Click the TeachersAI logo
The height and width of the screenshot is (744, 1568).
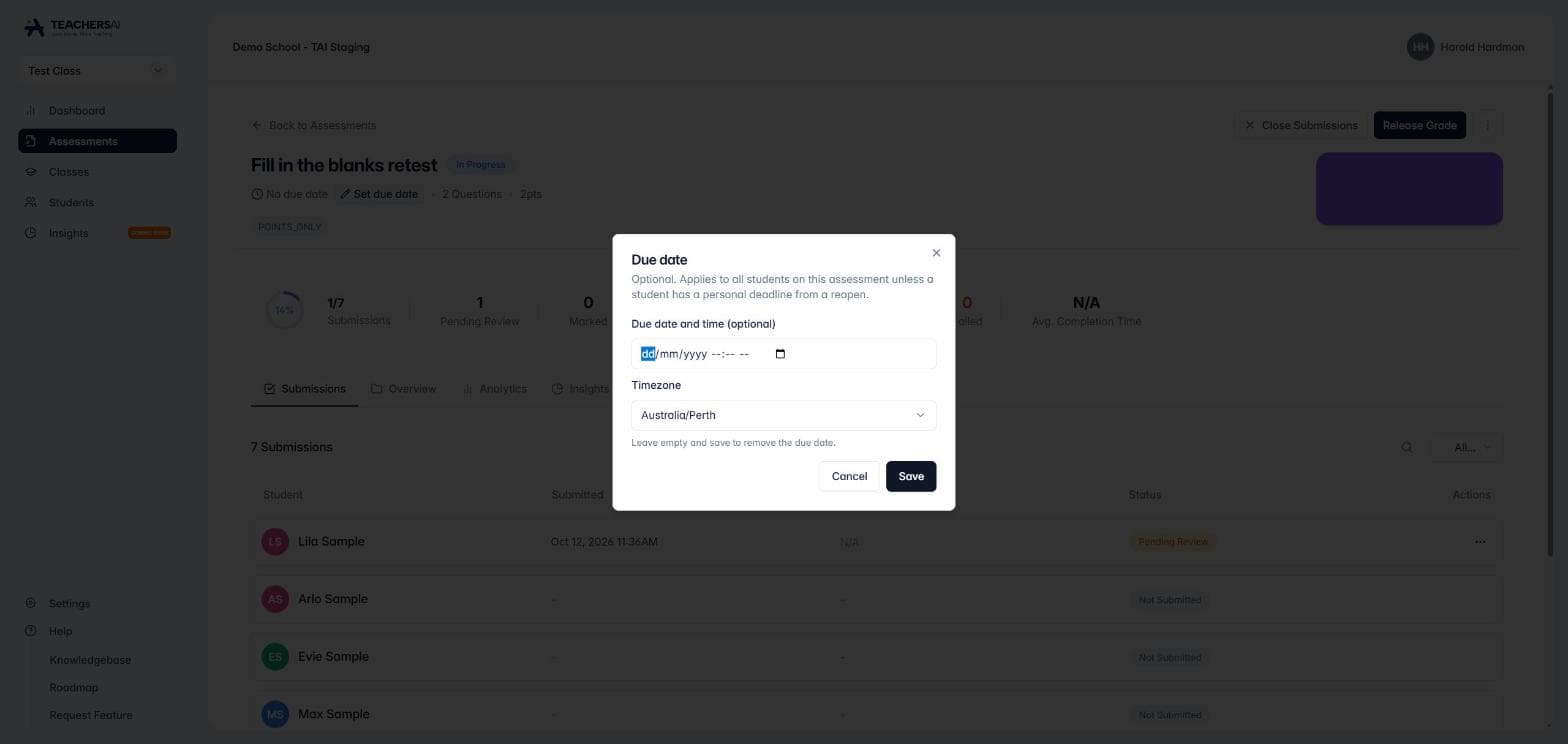72,27
